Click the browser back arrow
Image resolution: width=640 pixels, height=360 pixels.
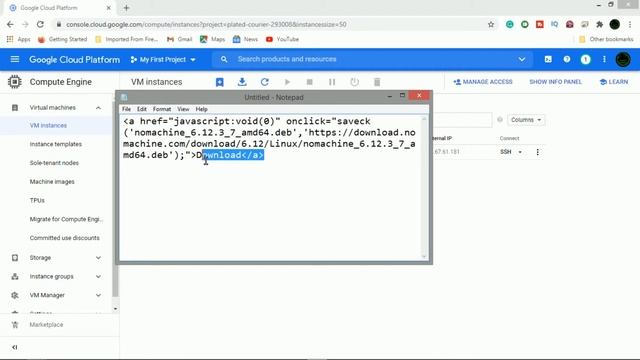[10, 24]
